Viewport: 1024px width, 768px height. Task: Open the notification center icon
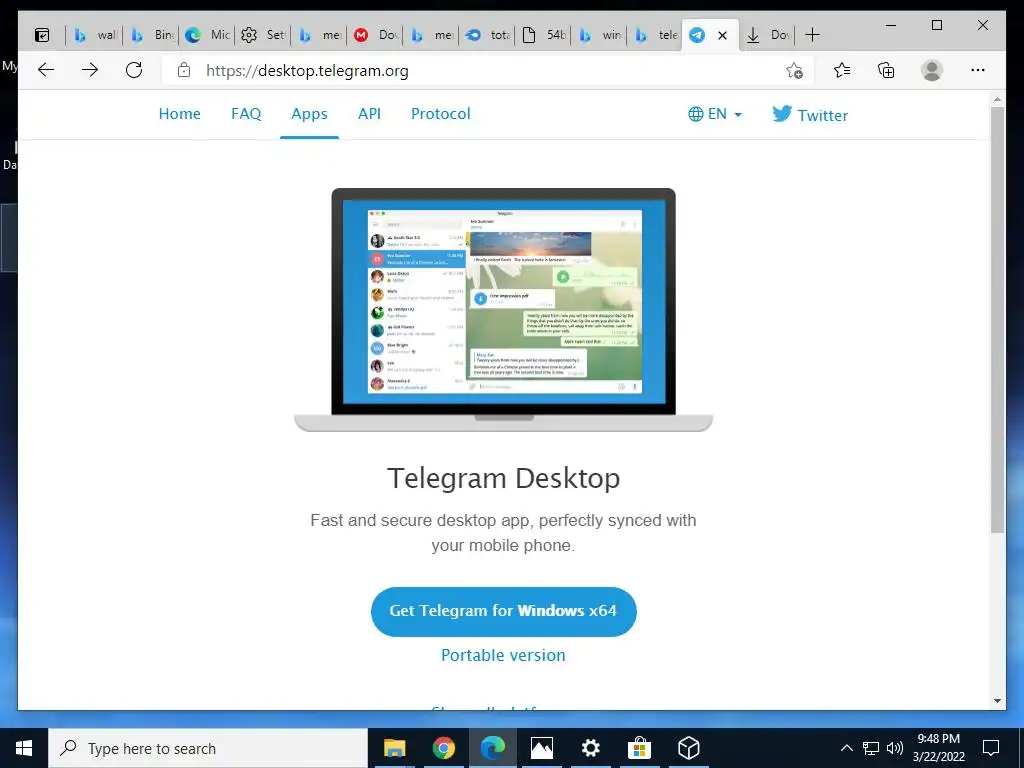991,748
